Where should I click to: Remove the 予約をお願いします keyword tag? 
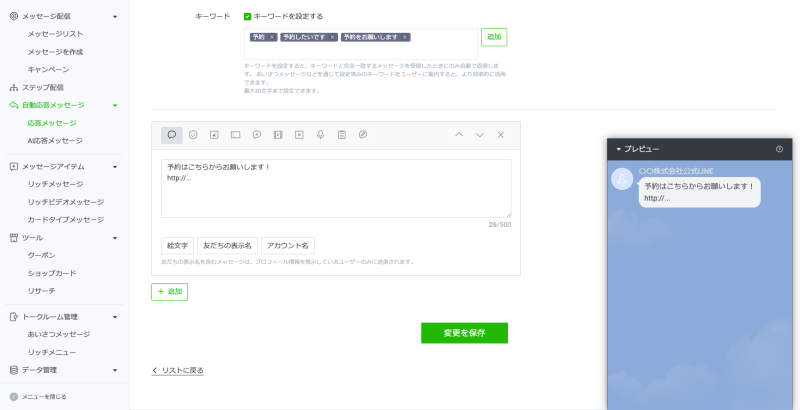(404, 37)
